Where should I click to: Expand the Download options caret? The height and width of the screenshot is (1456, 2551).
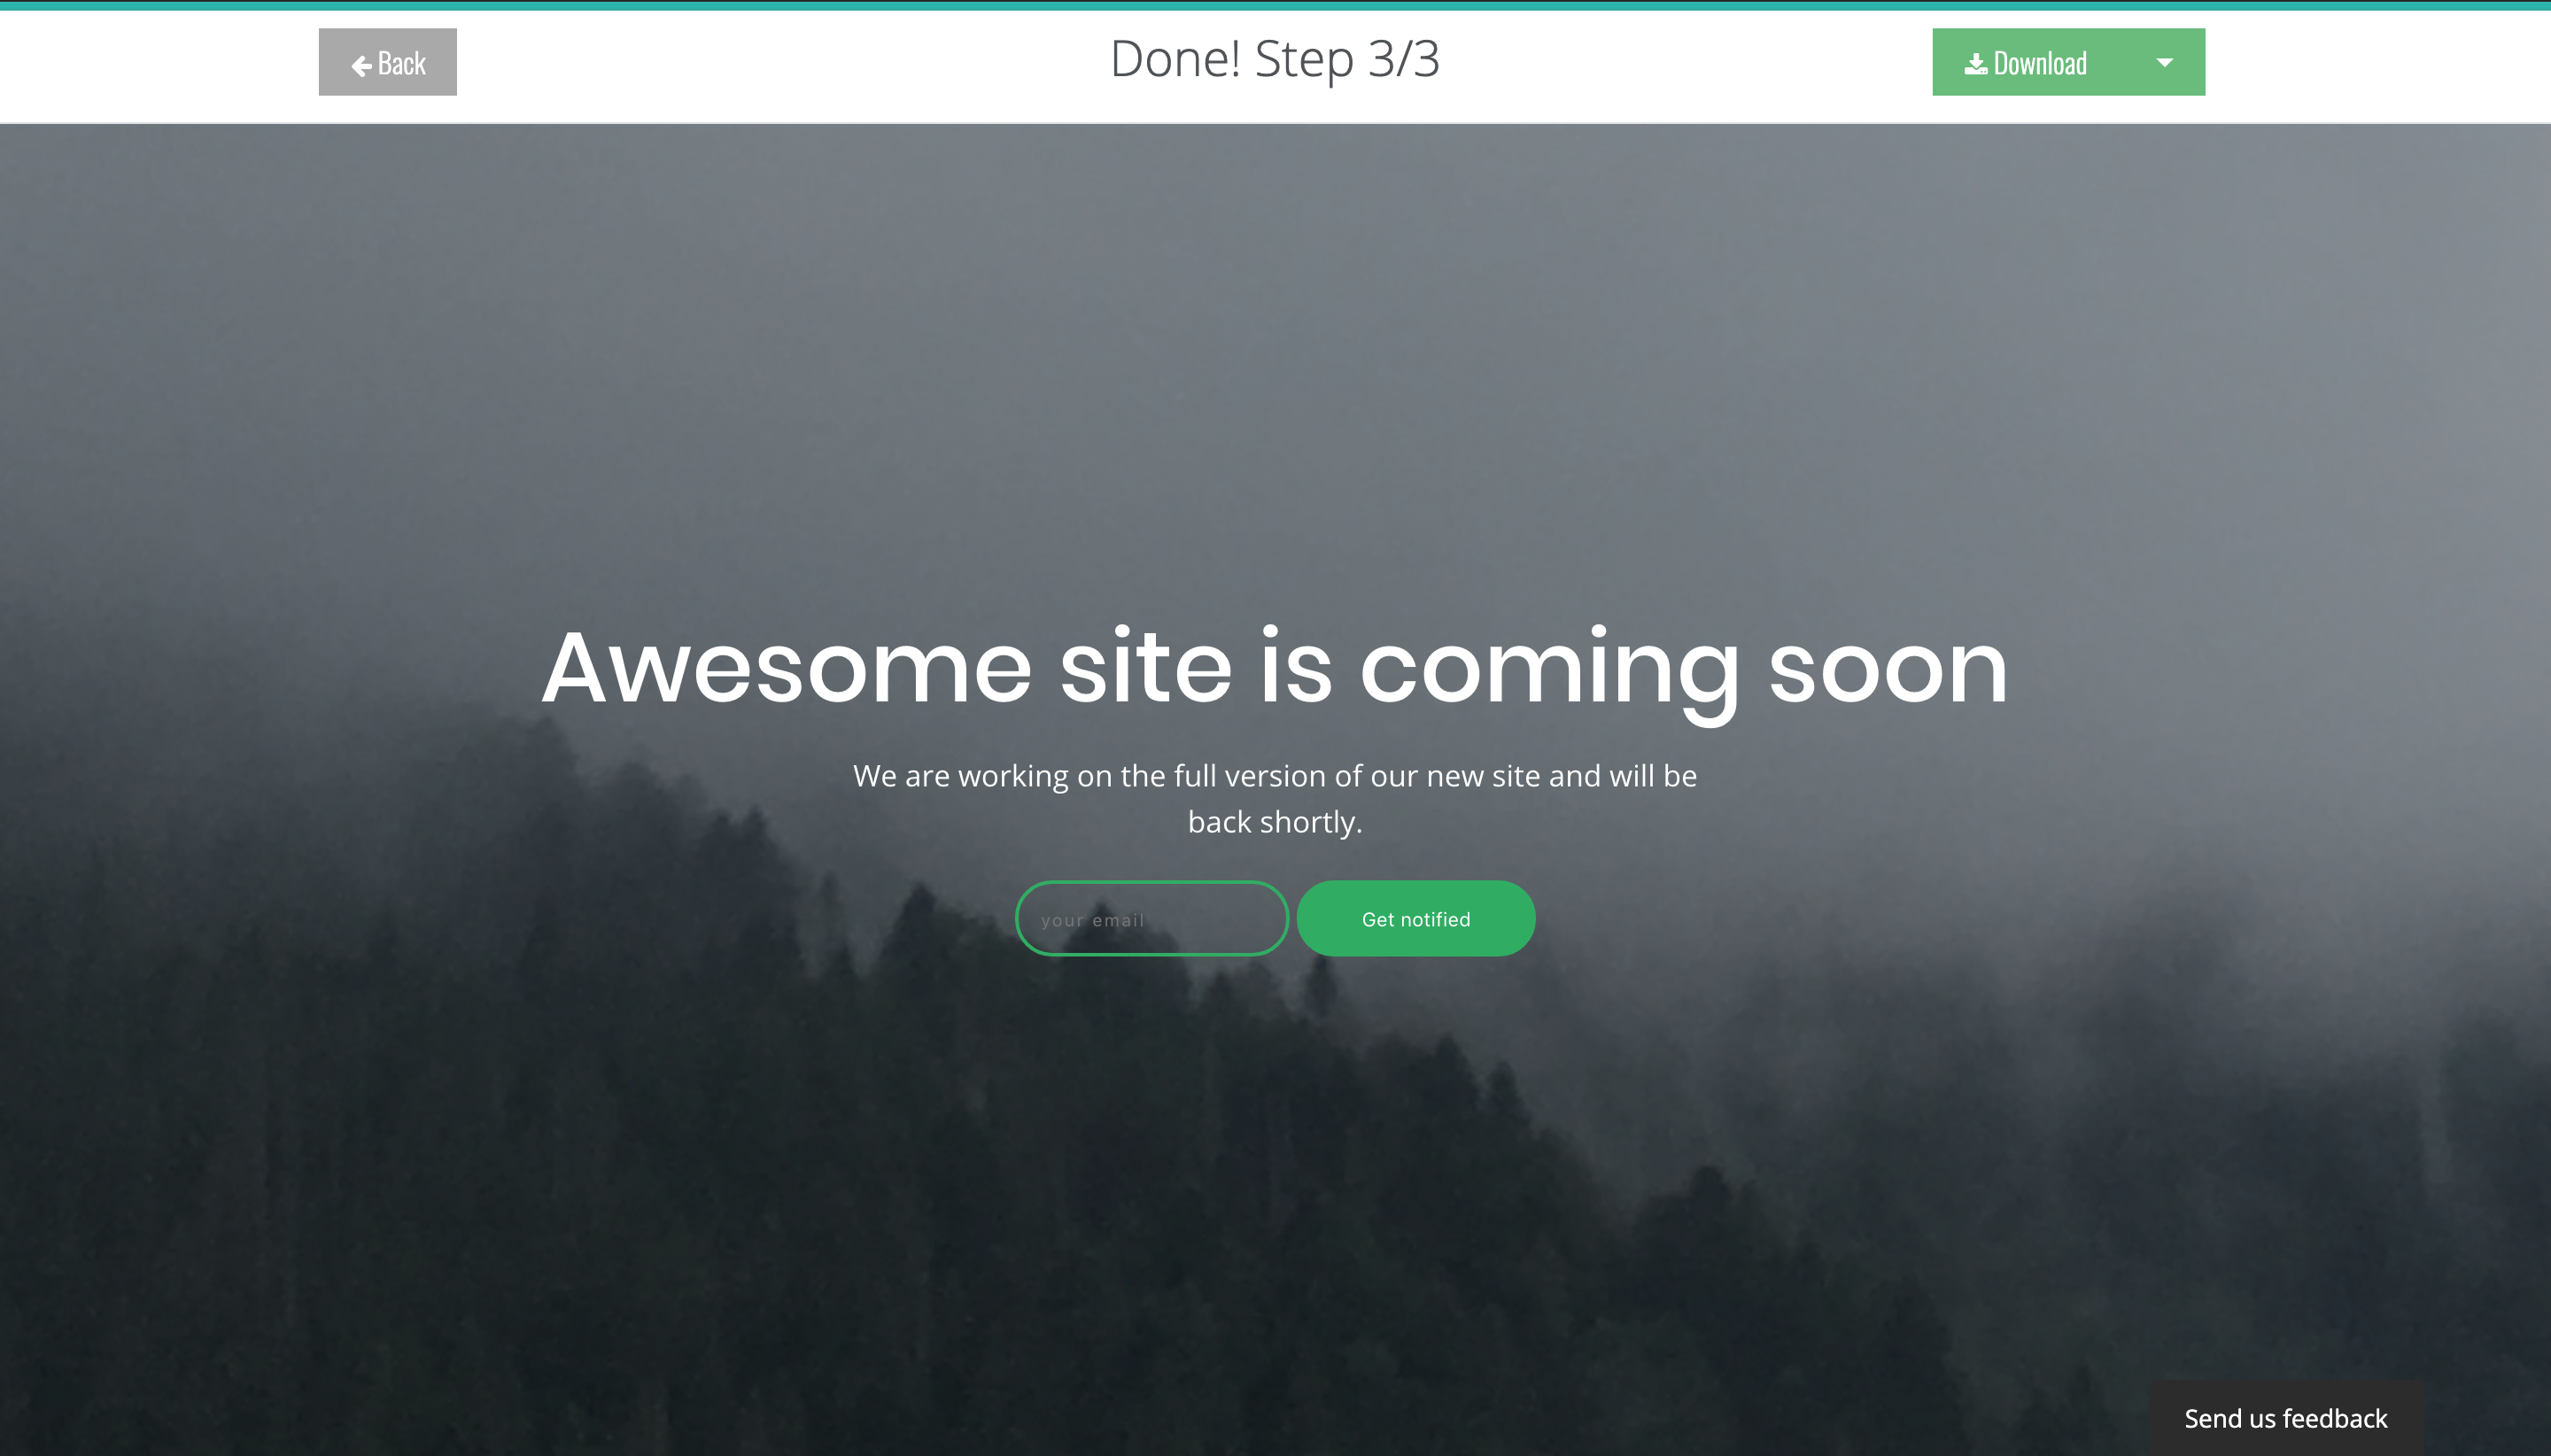click(2164, 63)
